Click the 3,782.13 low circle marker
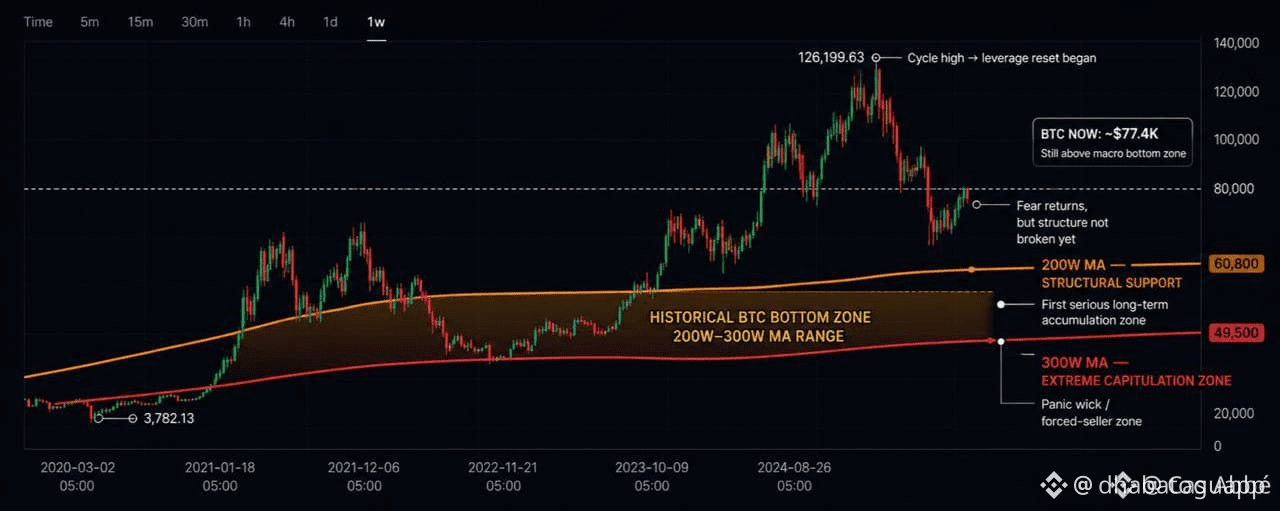 tap(132, 418)
